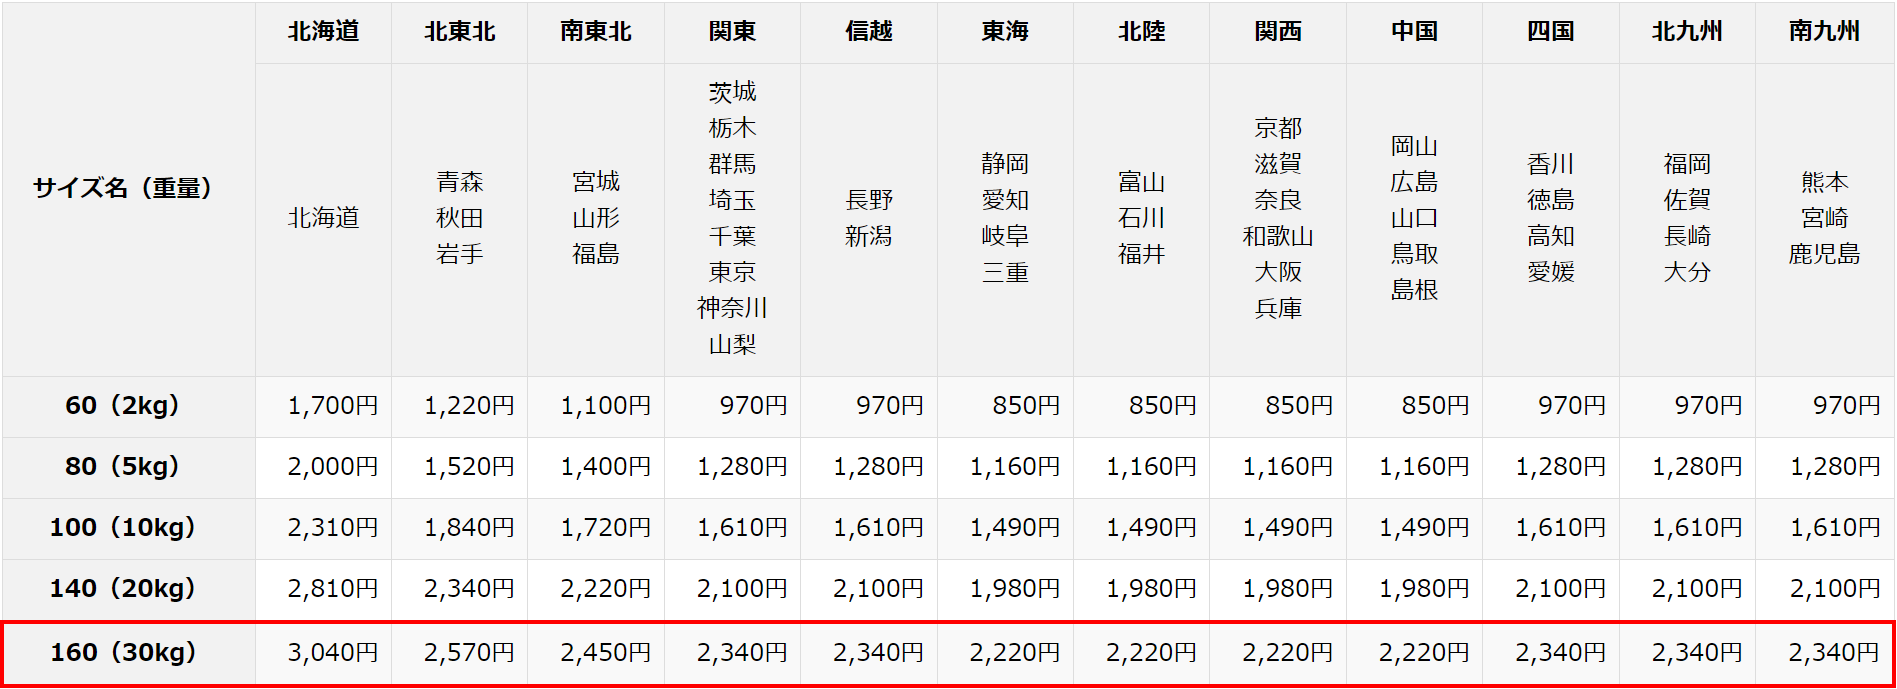Click the 神奈川 prefecture in 関東 list

tap(732, 308)
